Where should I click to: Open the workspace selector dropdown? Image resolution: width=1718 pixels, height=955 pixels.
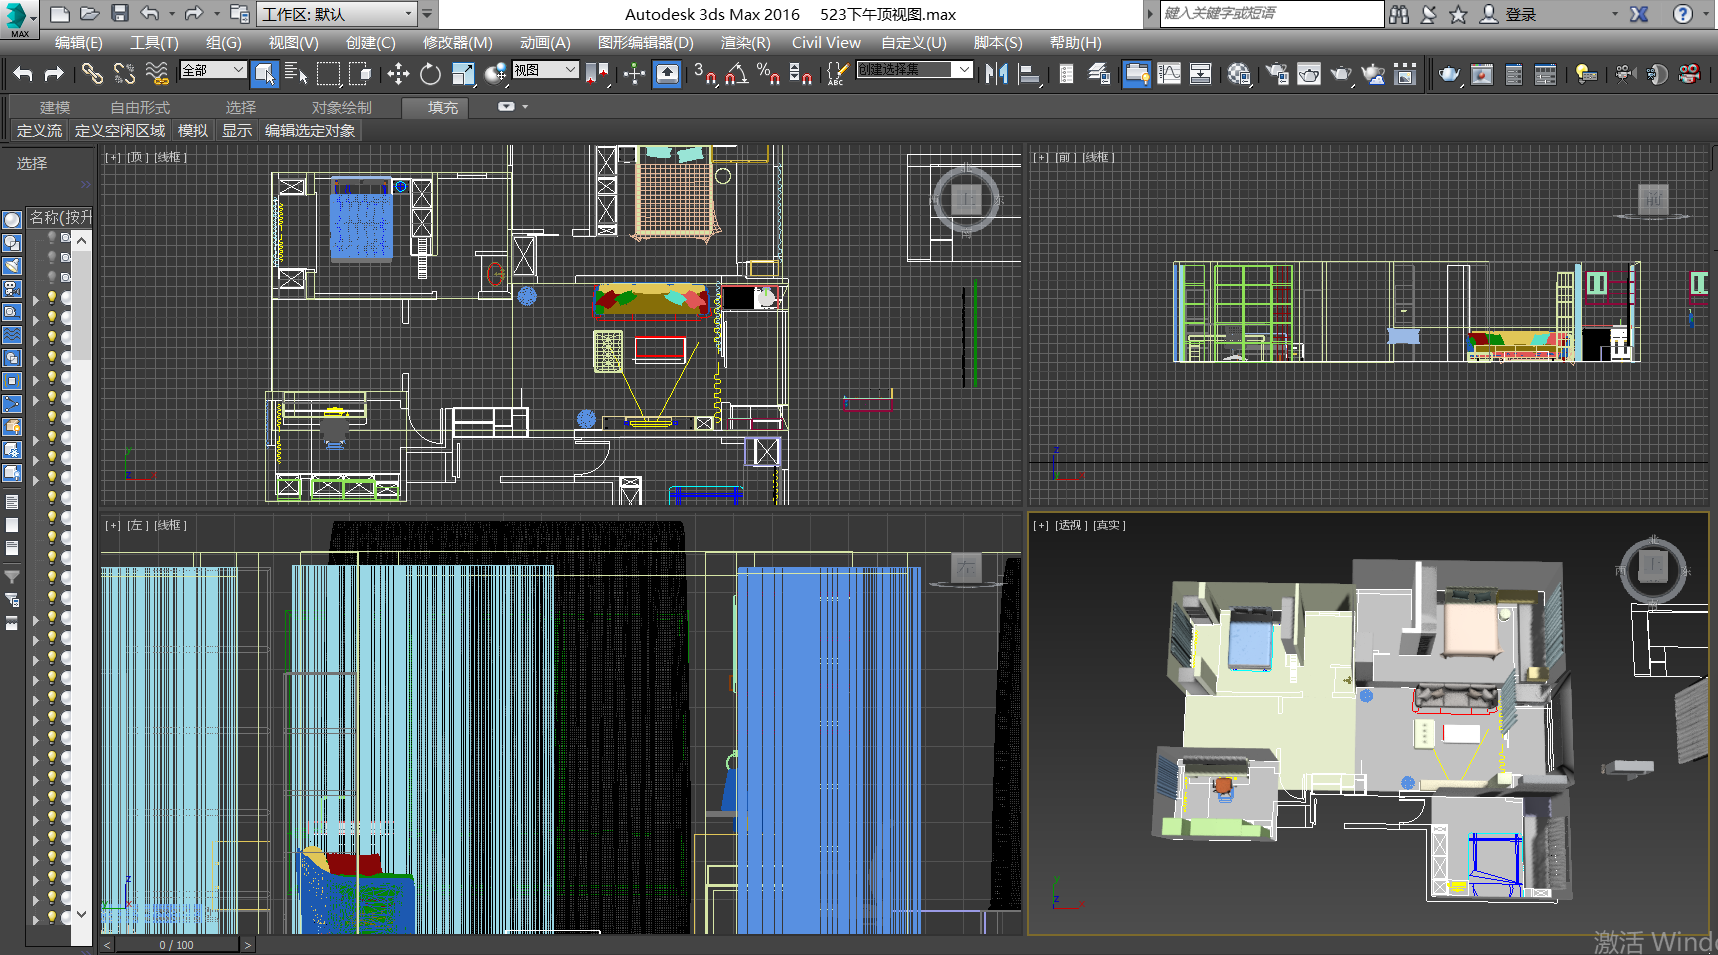[x=337, y=14]
